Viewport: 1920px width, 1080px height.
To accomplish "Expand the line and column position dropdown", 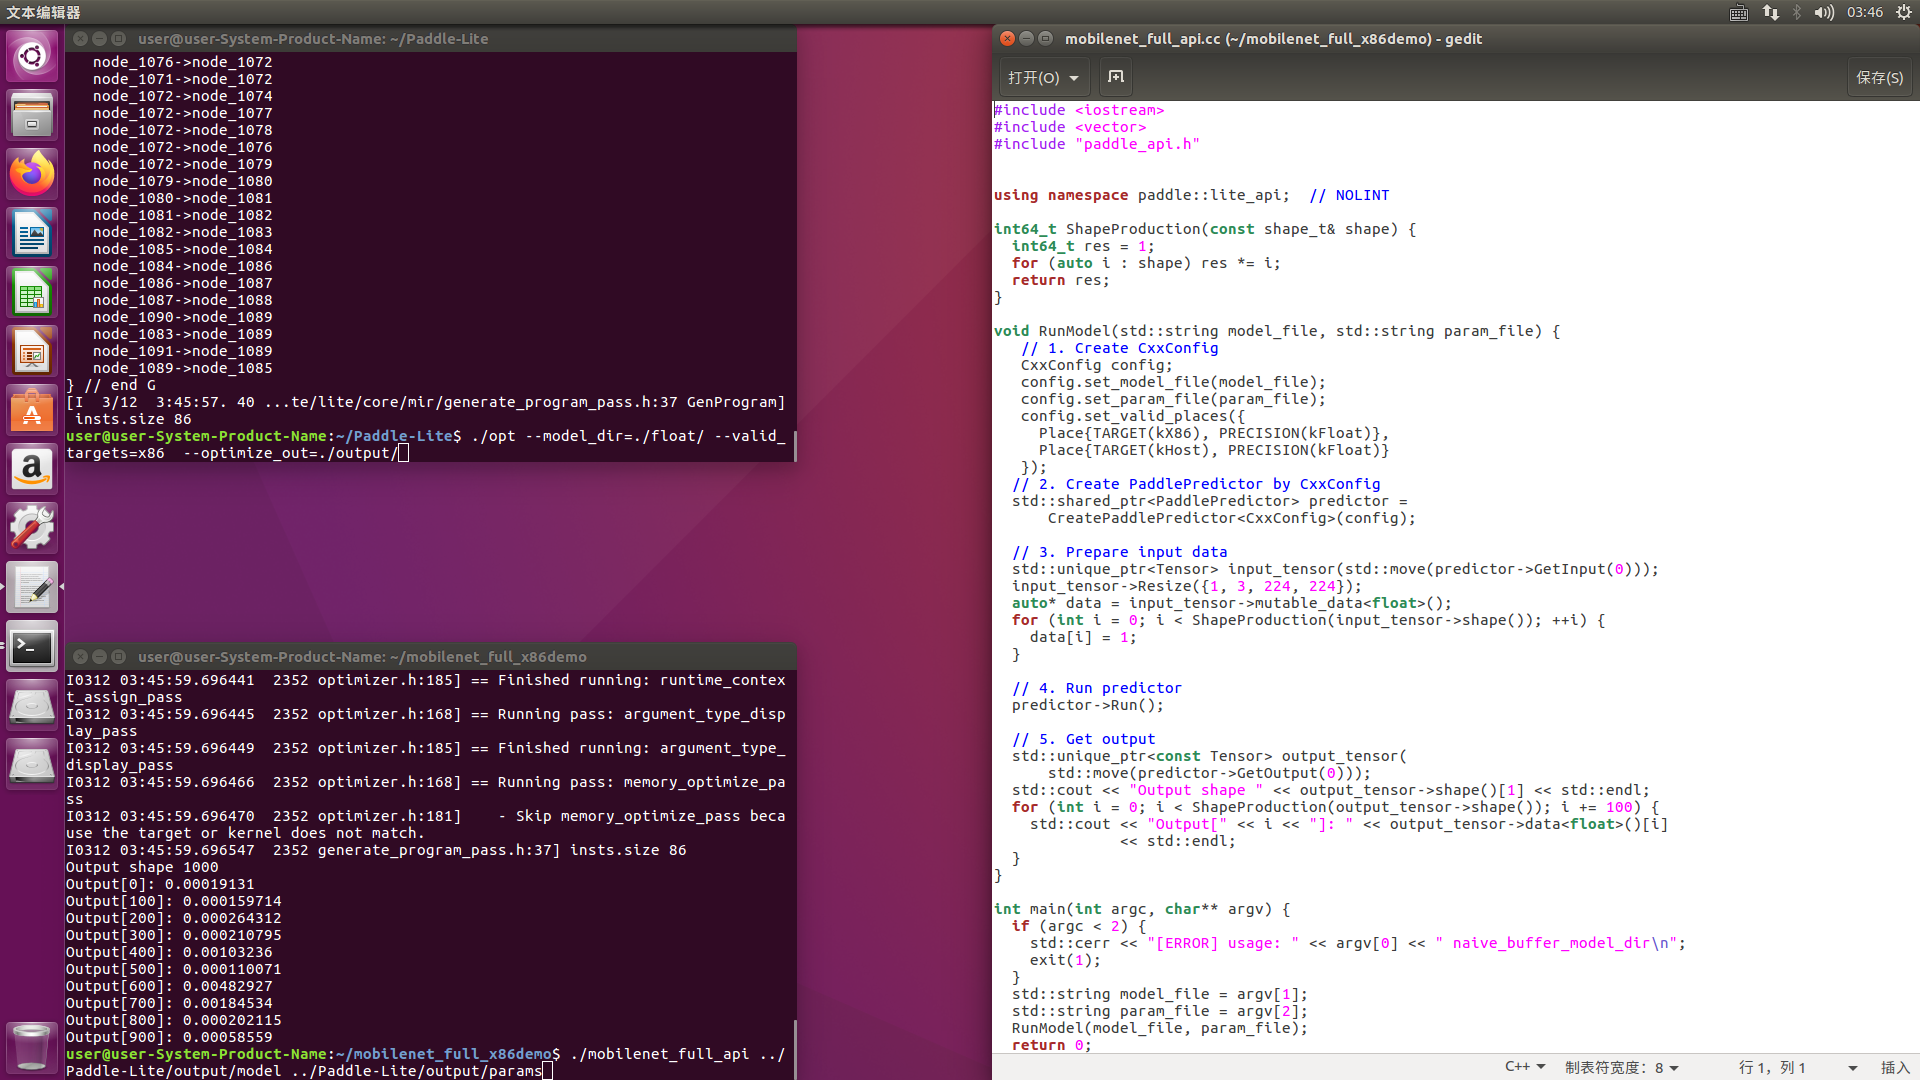I will pos(1852,1067).
